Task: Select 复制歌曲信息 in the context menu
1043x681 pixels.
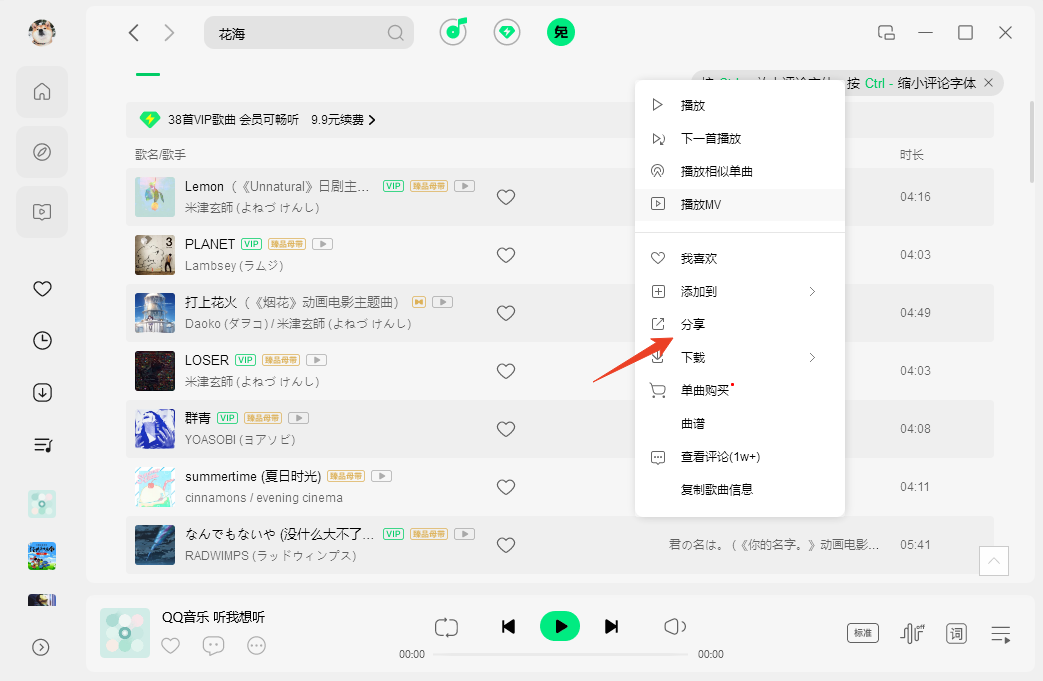Action: click(740, 489)
